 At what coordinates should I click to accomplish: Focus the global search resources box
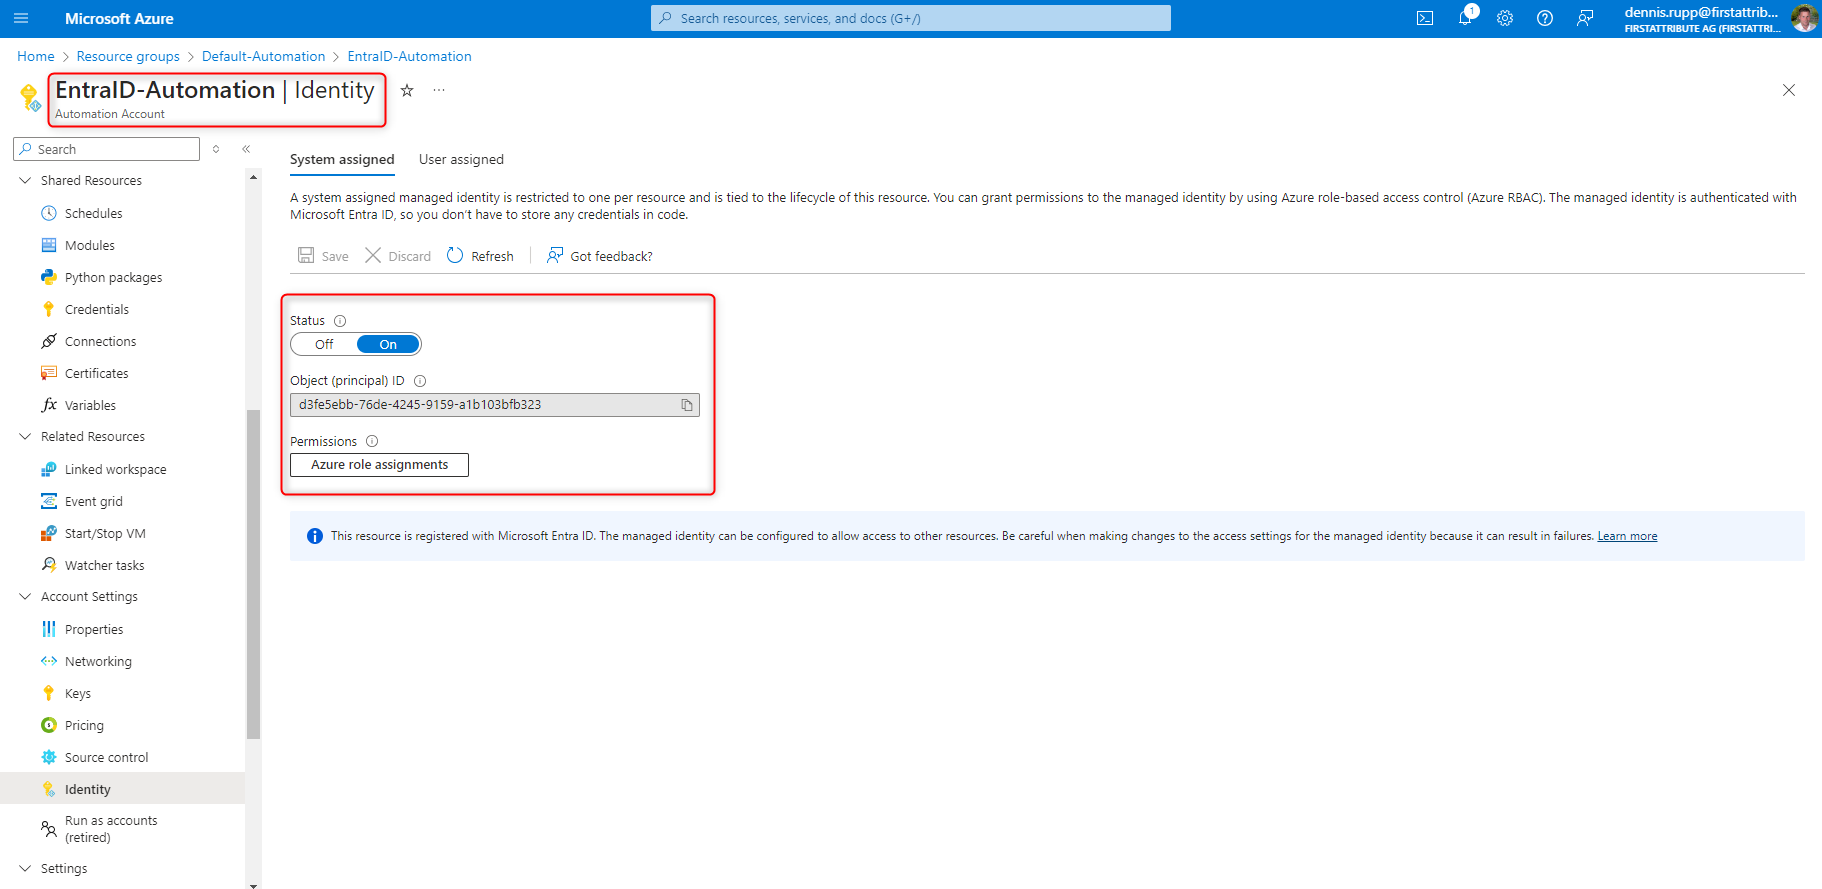point(910,18)
